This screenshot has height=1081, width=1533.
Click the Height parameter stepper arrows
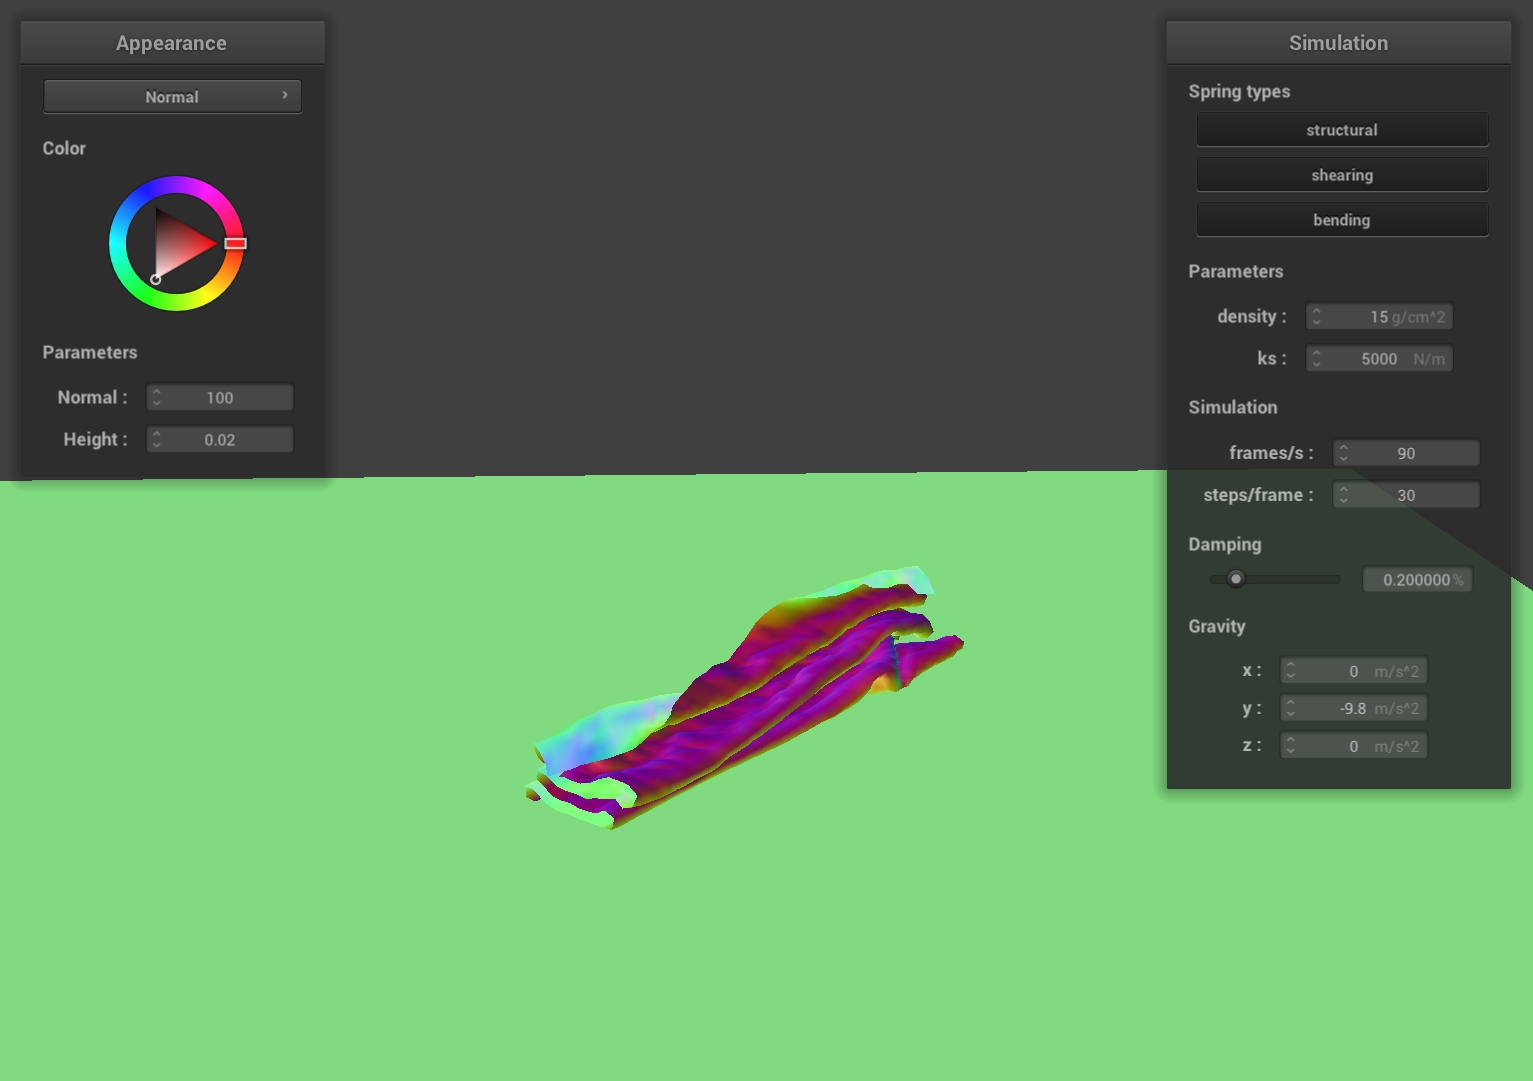tap(157, 440)
